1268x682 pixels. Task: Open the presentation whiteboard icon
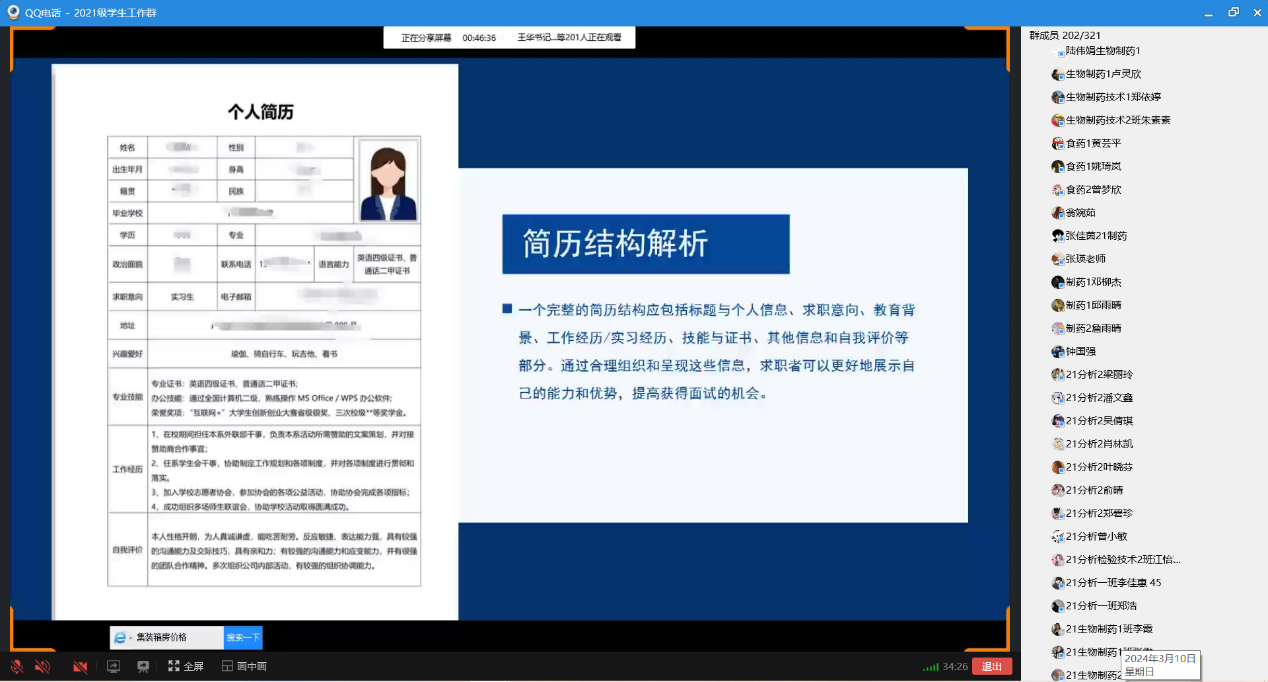click(143, 666)
